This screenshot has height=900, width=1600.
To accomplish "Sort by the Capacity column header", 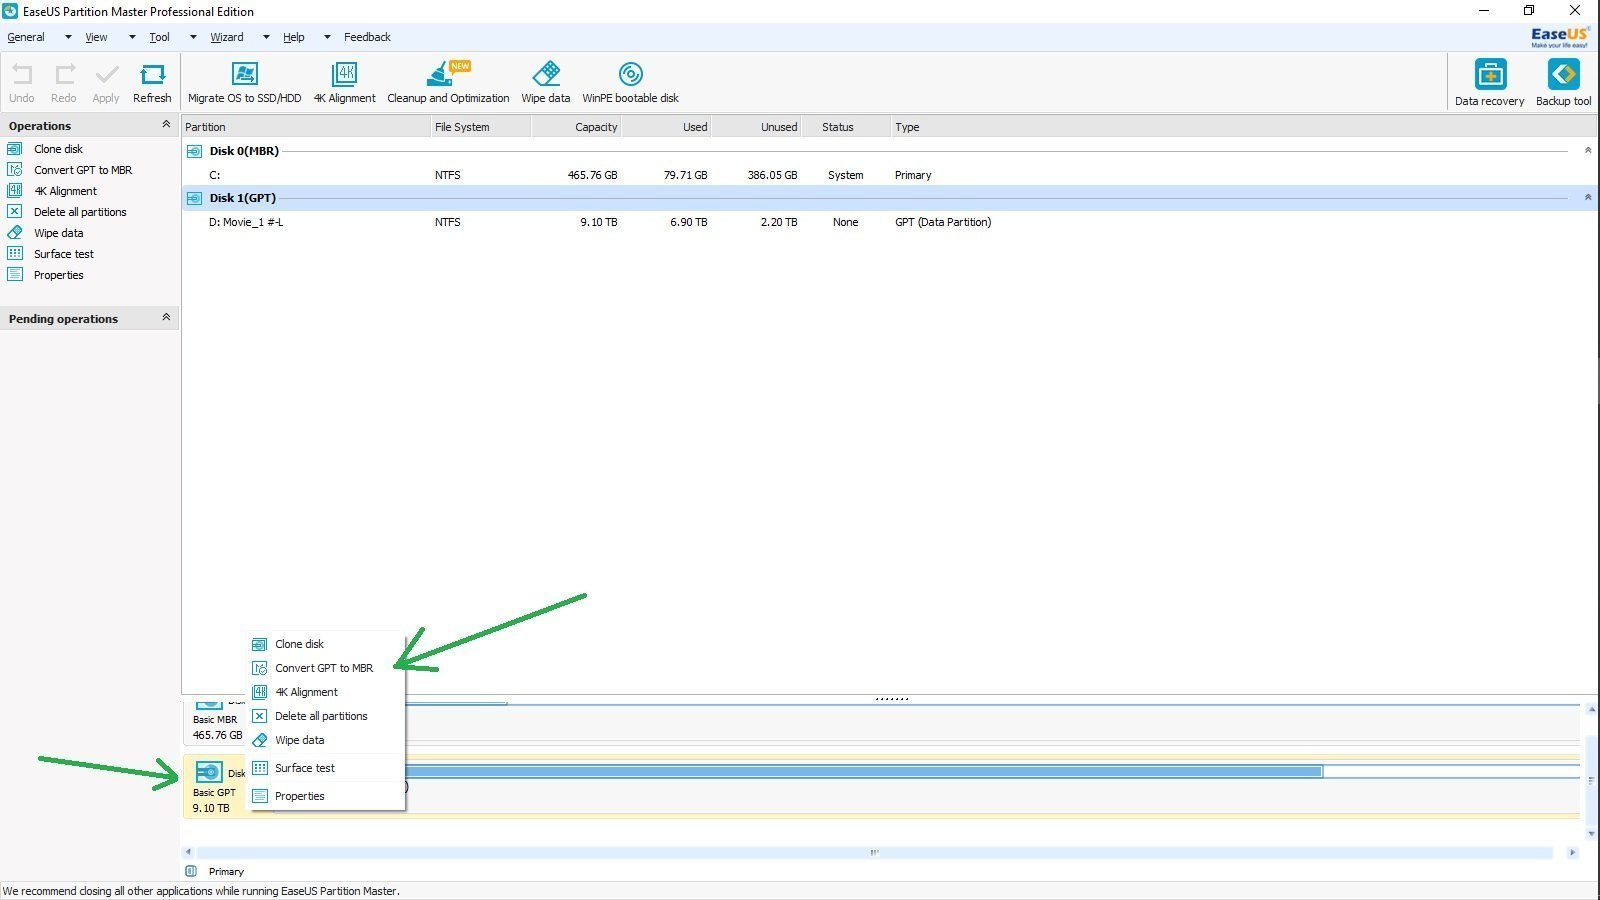I will 576,127.
